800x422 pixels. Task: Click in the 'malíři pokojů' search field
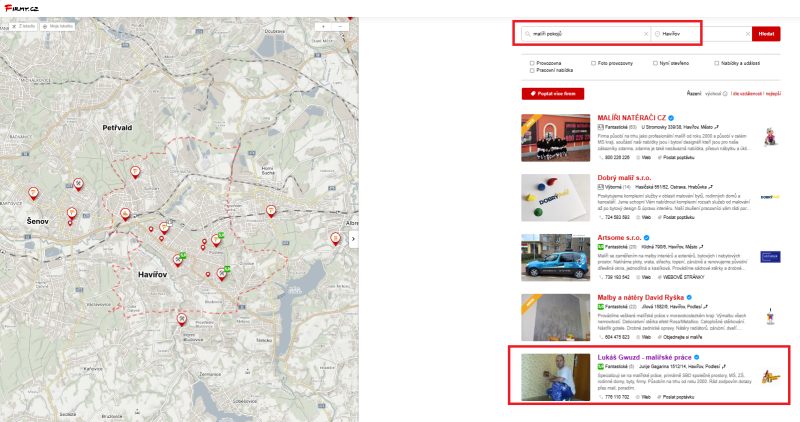[x=587, y=34]
